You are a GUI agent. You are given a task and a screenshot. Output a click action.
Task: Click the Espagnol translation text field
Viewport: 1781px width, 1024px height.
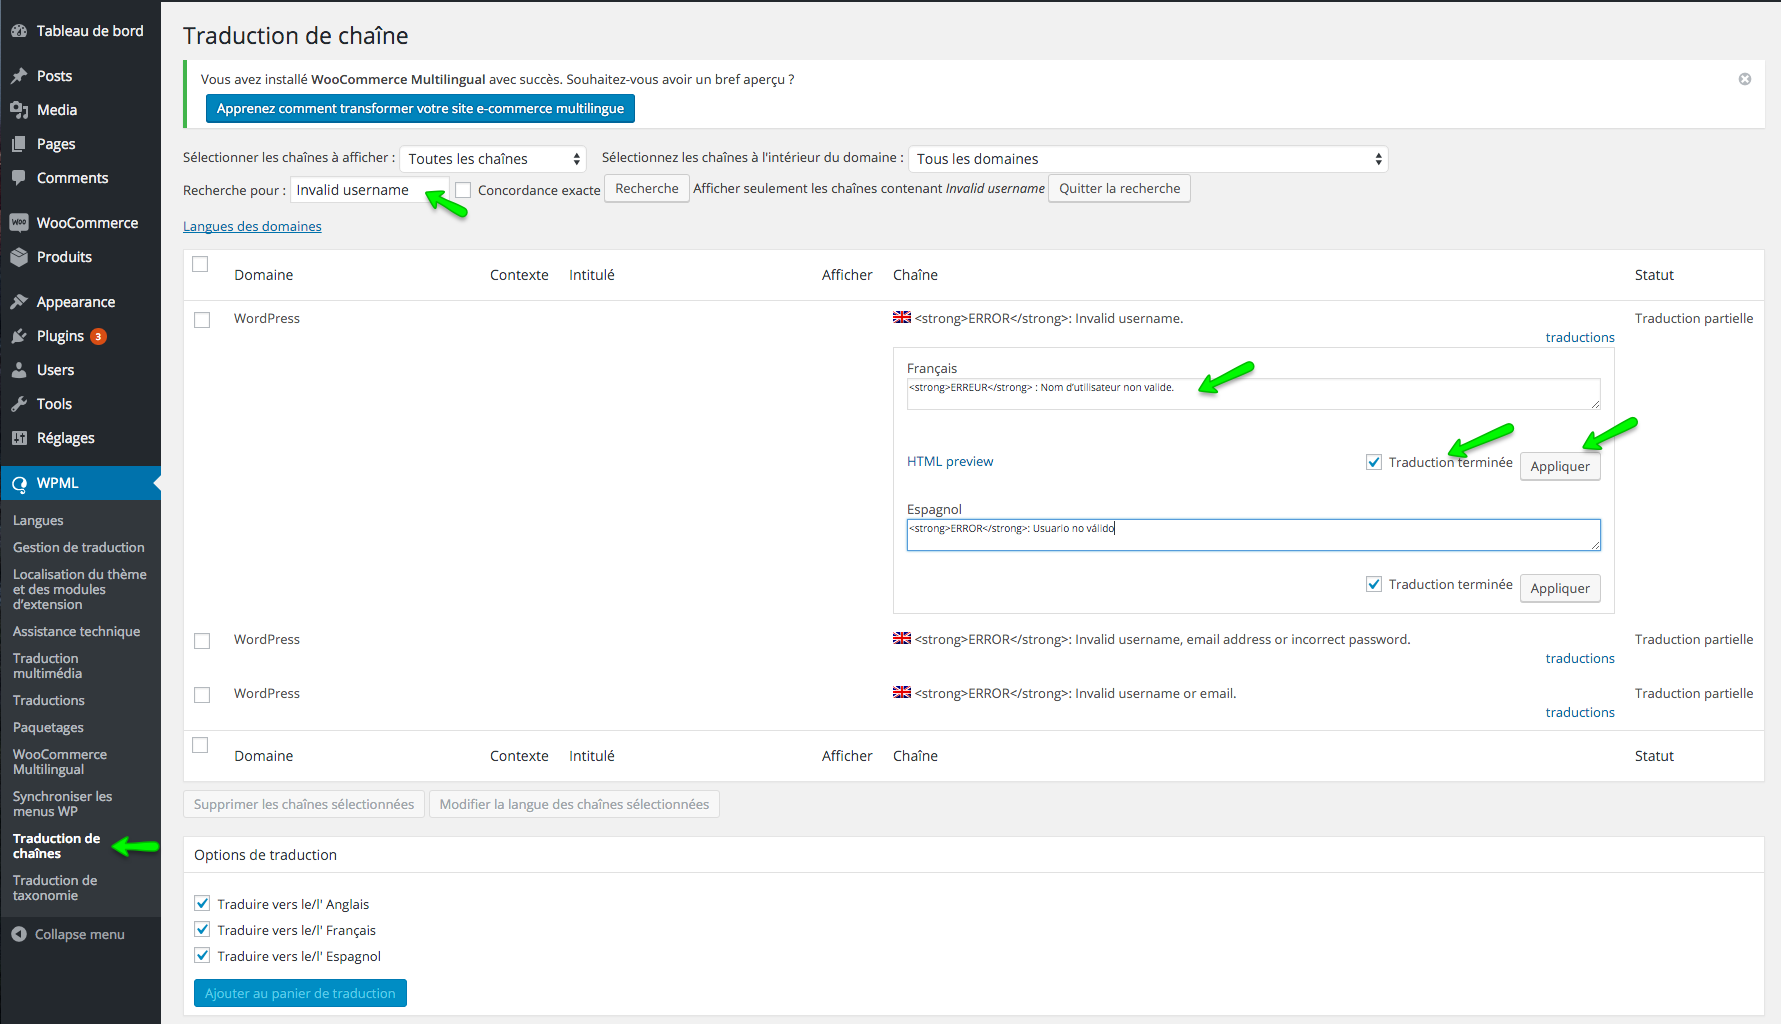[1252, 535]
